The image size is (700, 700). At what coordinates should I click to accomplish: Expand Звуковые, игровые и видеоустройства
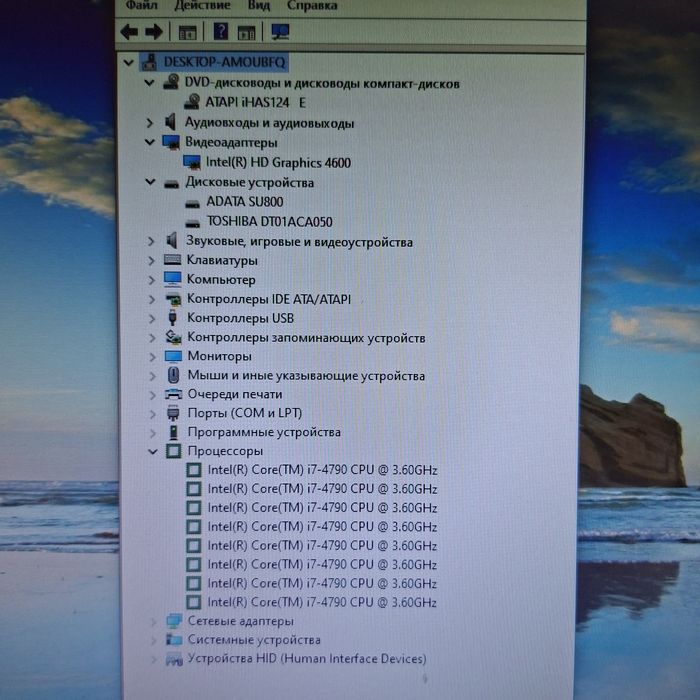point(151,242)
